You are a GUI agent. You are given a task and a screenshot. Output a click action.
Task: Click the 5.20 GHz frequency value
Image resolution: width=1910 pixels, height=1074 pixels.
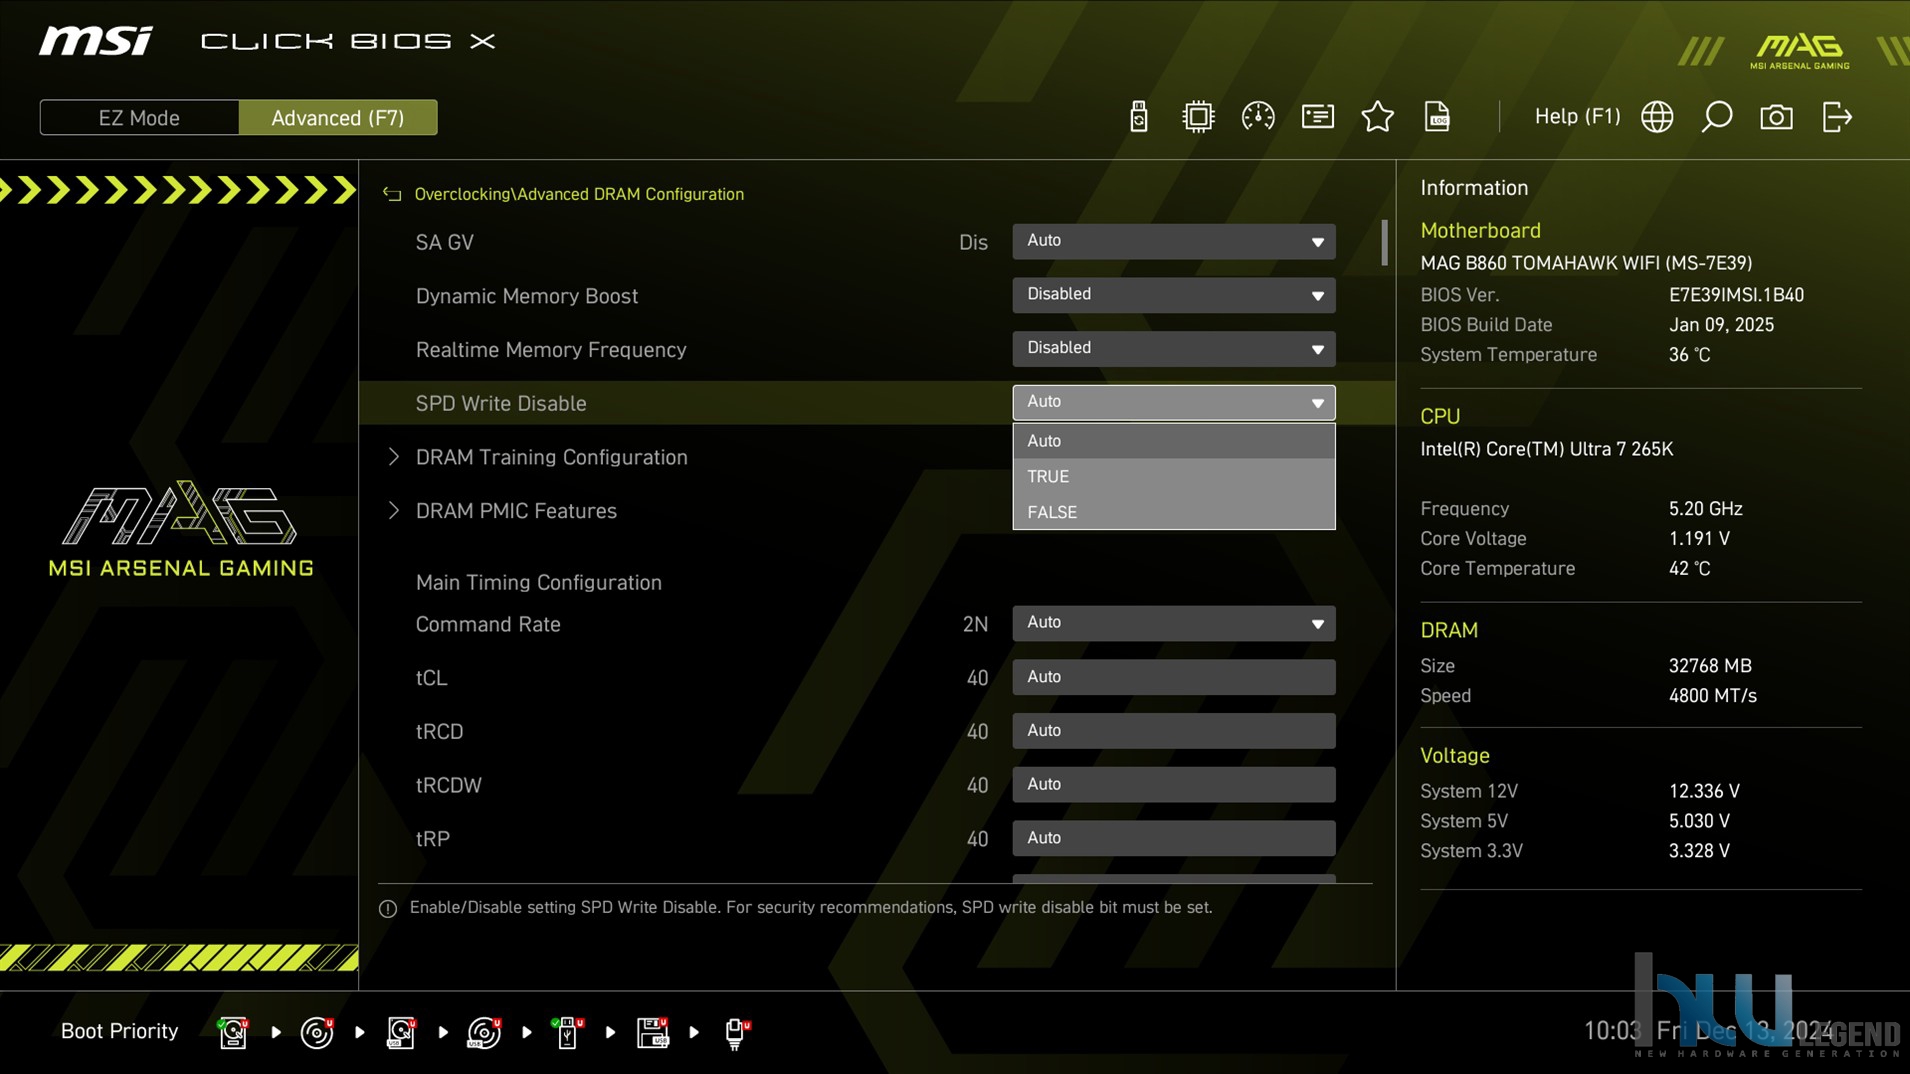coord(1705,509)
